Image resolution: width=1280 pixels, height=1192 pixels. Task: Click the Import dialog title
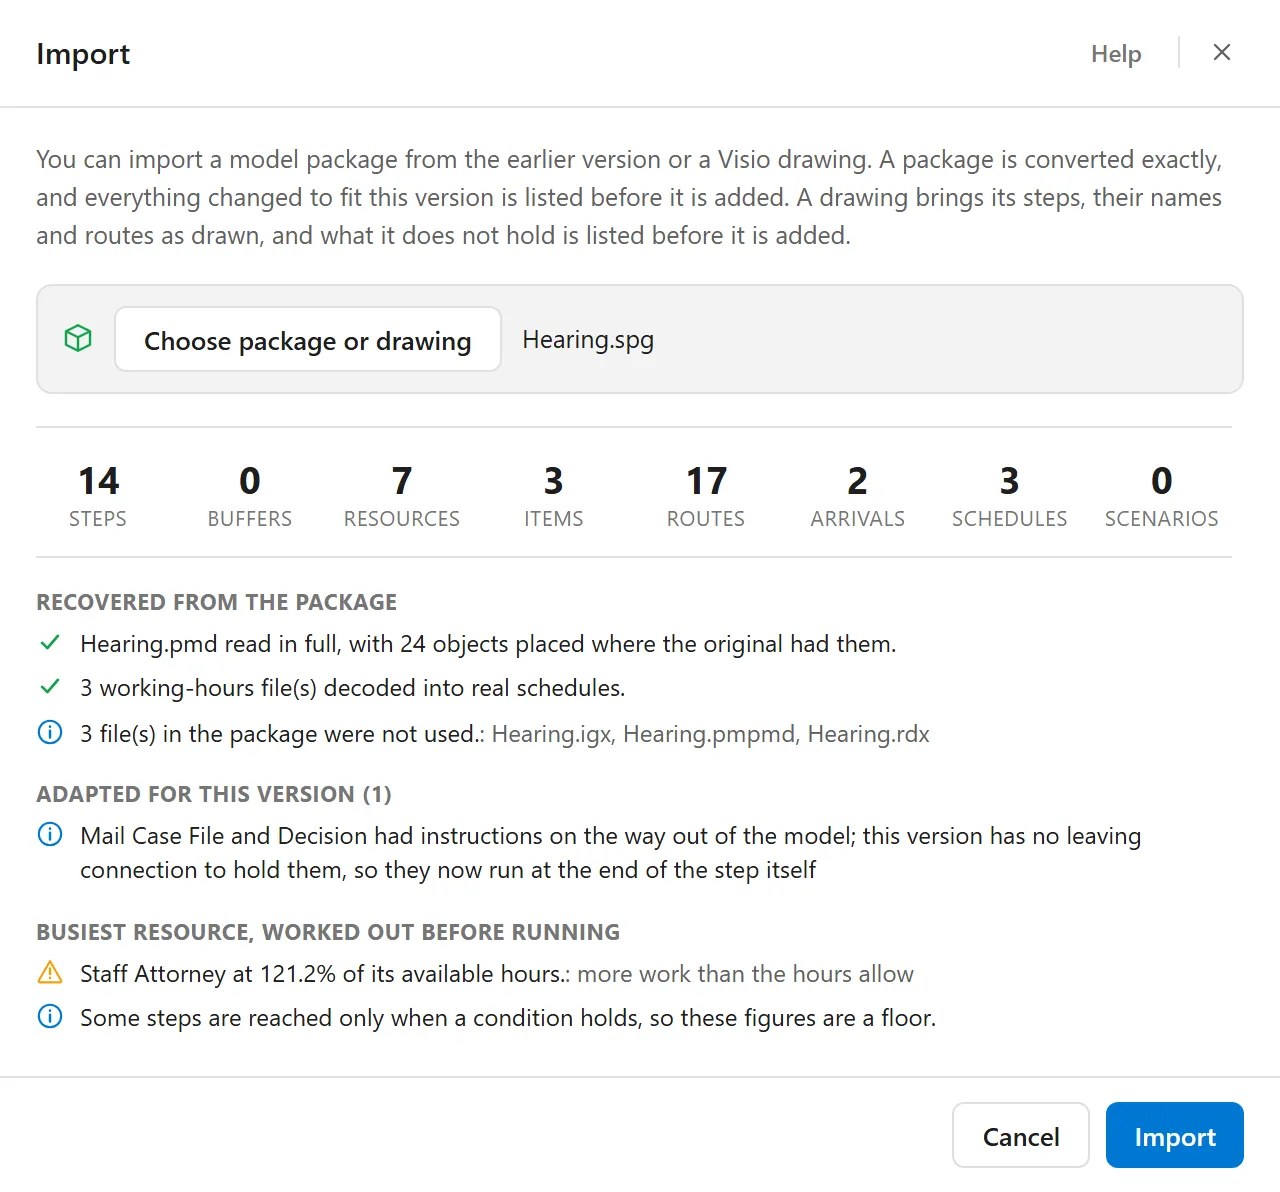click(x=83, y=54)
